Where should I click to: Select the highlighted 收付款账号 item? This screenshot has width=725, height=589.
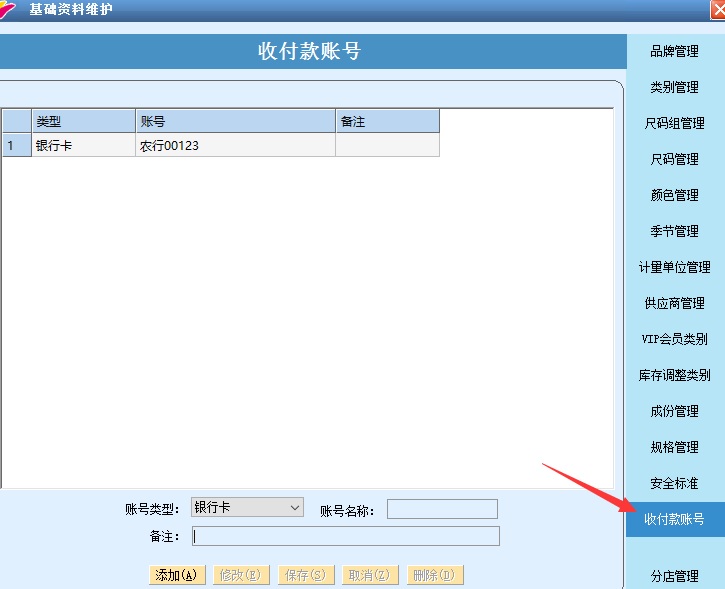(x=675, y=519)
